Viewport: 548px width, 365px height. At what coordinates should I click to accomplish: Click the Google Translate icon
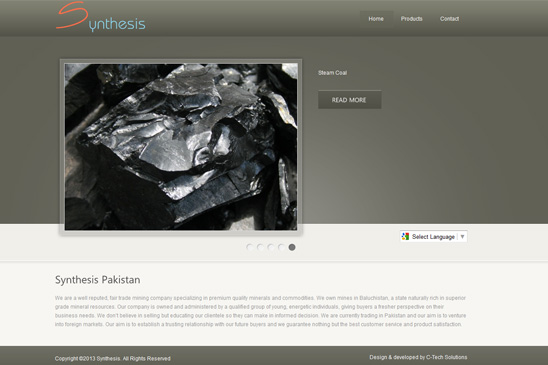click(x=405, y=237)
